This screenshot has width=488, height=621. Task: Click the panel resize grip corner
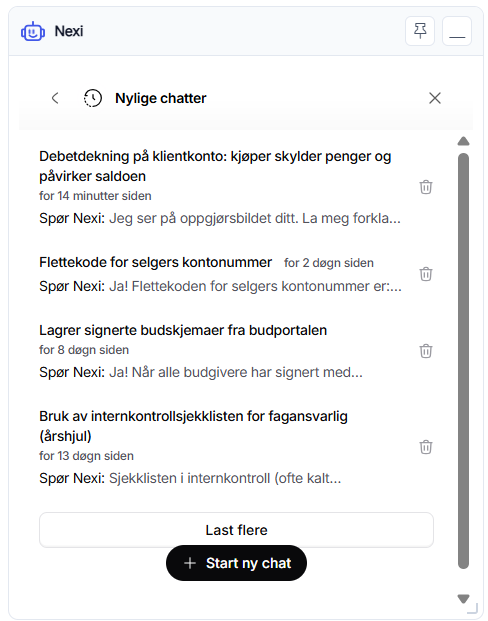(x=473, y=608)
